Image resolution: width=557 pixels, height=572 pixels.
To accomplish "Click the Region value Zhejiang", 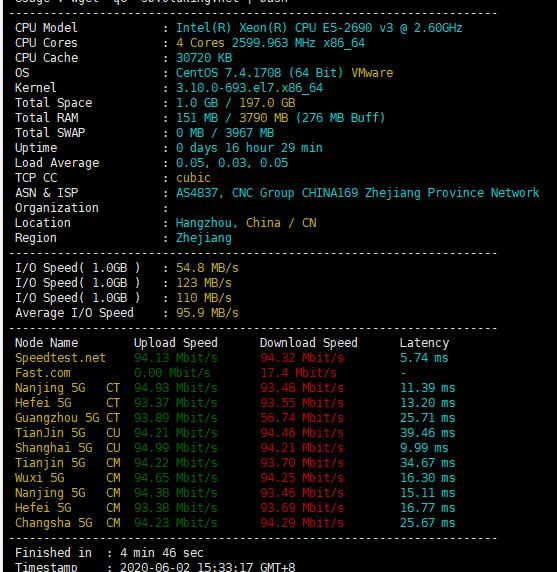I will click(x=204, y=238).
